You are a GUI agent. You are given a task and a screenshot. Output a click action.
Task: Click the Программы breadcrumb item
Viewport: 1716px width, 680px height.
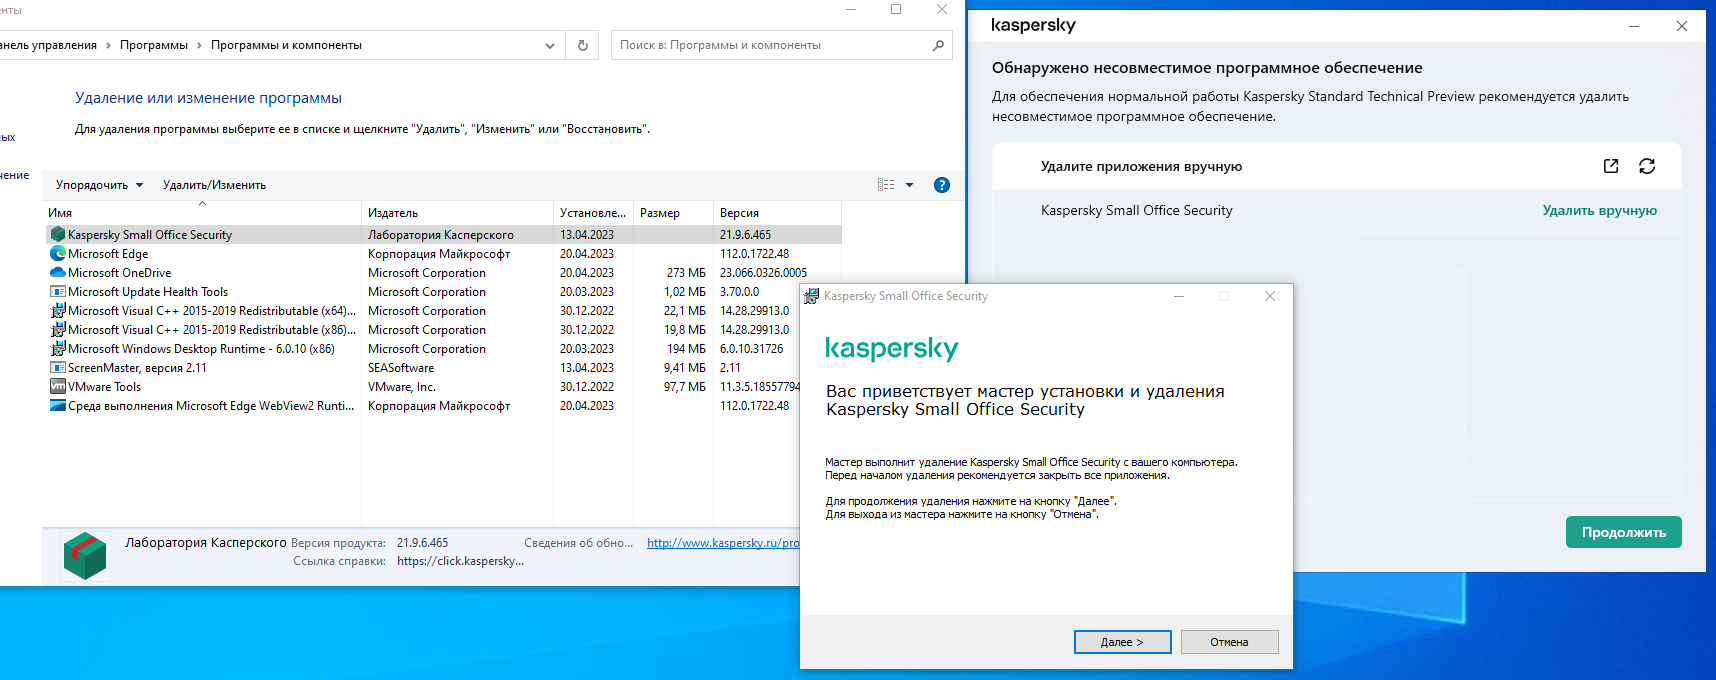[154, 45]
